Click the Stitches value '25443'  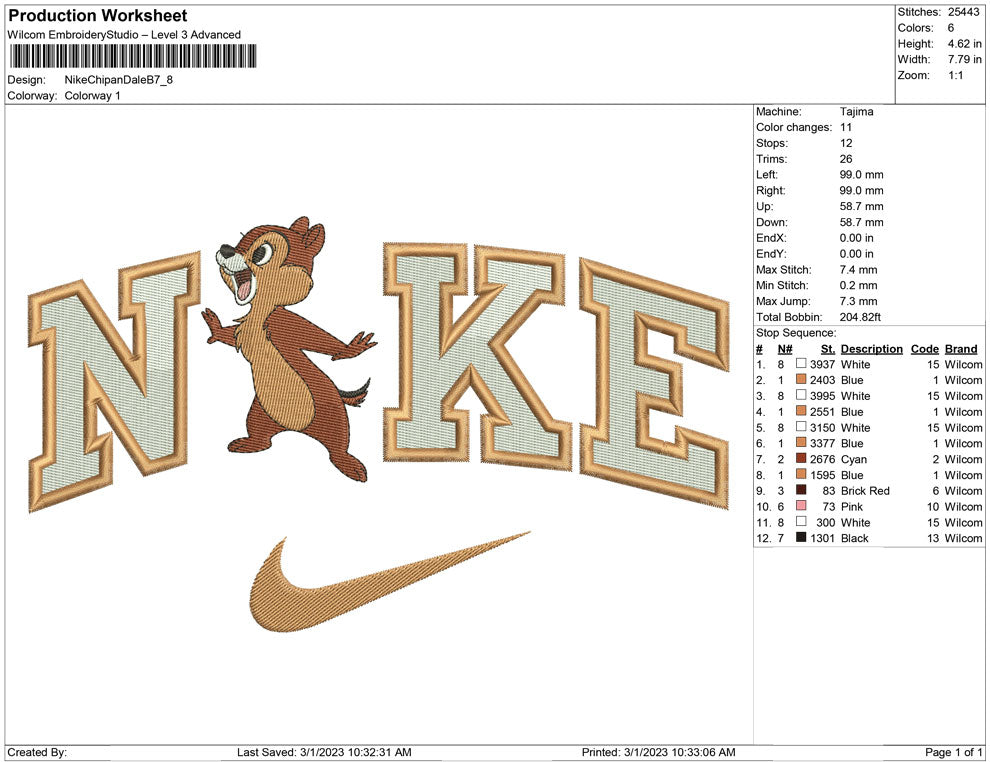click(x=963, y=12)
